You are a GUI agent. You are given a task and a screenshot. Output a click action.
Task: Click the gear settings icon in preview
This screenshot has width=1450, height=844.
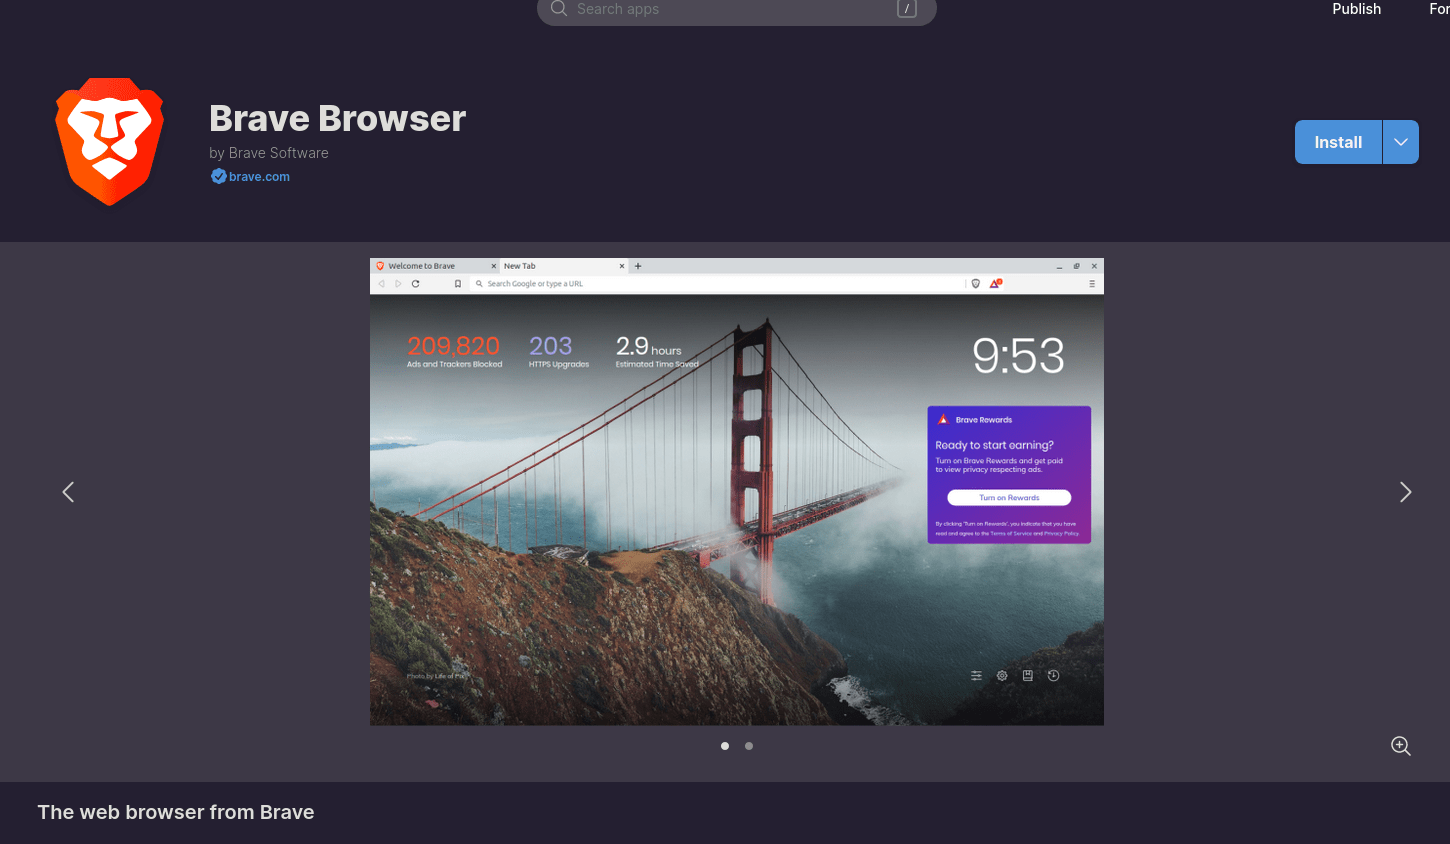1002,676
